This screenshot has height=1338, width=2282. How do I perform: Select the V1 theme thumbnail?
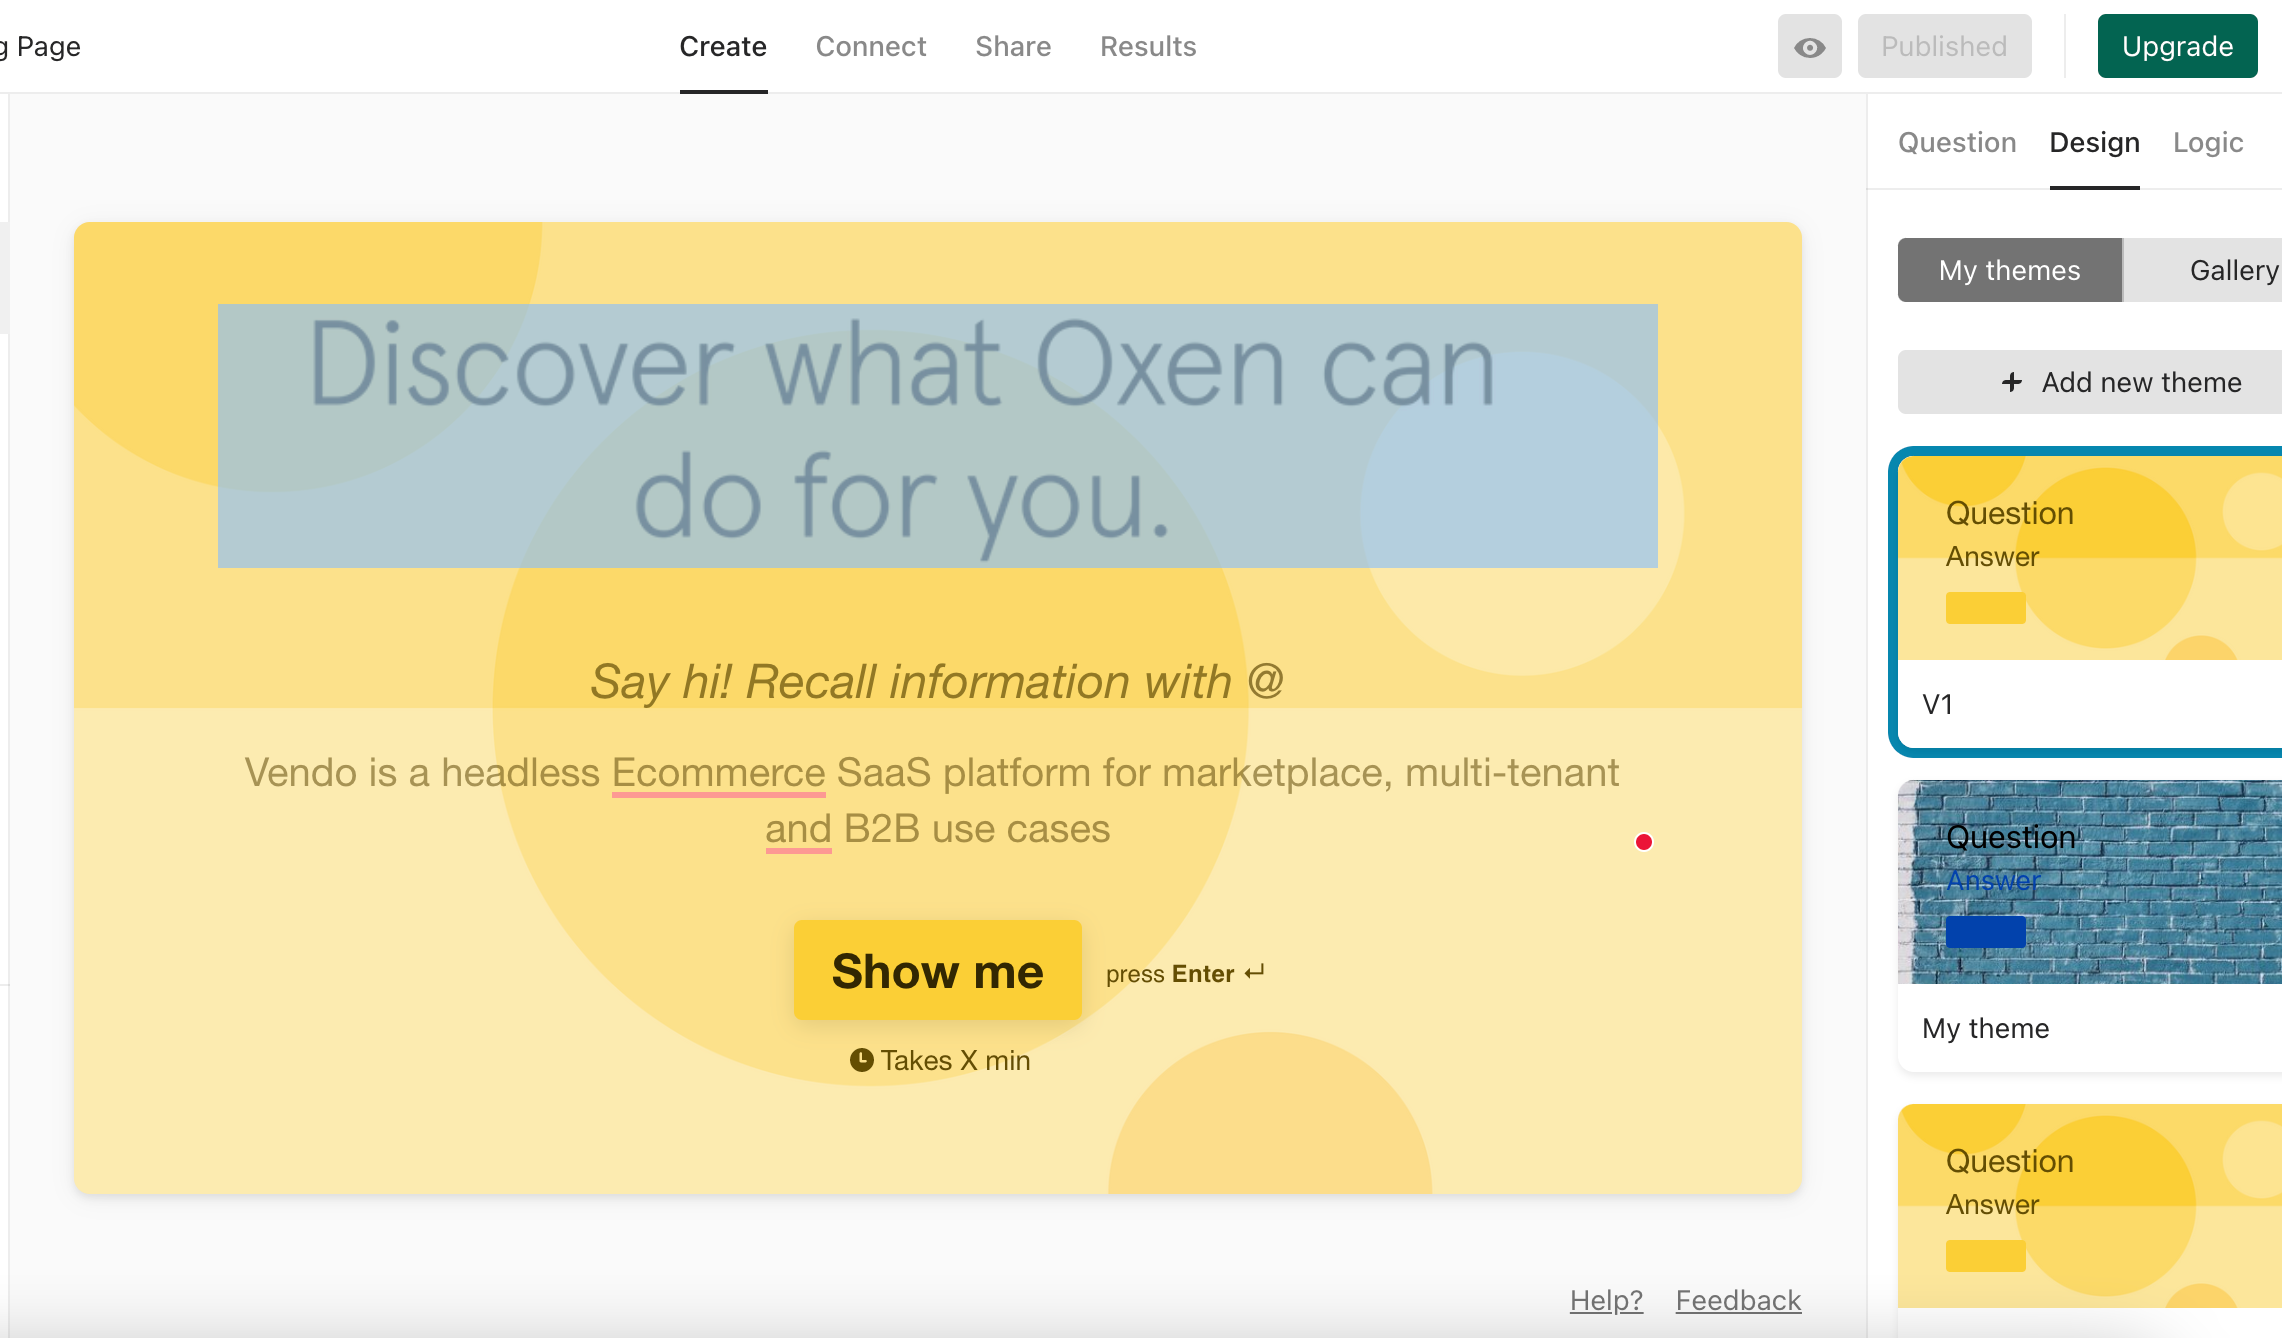click(2090, 558)
